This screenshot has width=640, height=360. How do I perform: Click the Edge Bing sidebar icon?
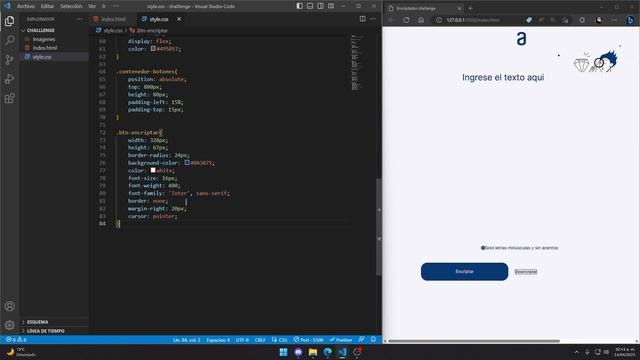click(x=630, y=20)
